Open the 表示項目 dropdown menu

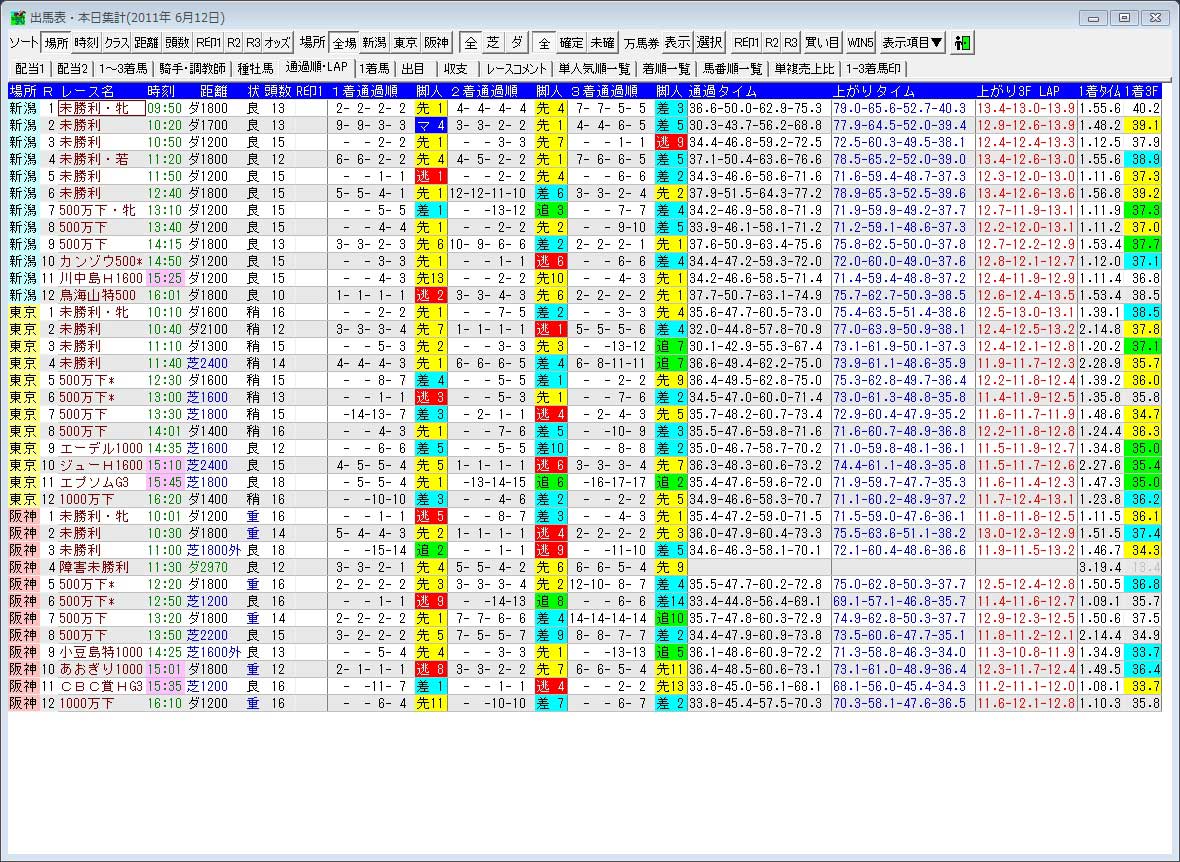[x=911, y=43]
